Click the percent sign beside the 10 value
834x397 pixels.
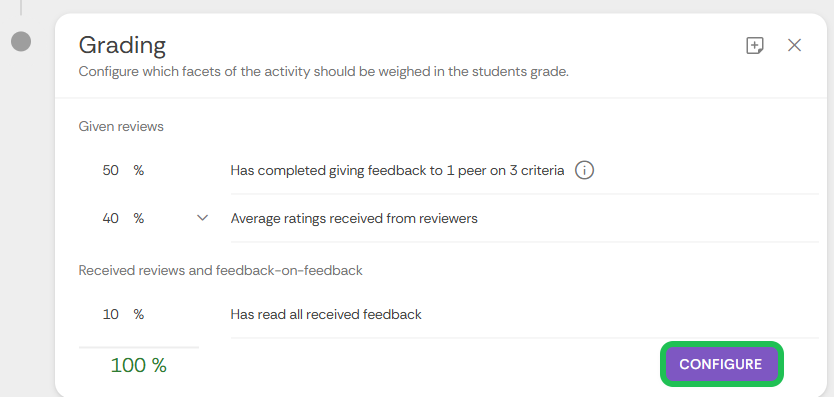tap(139, 314)
